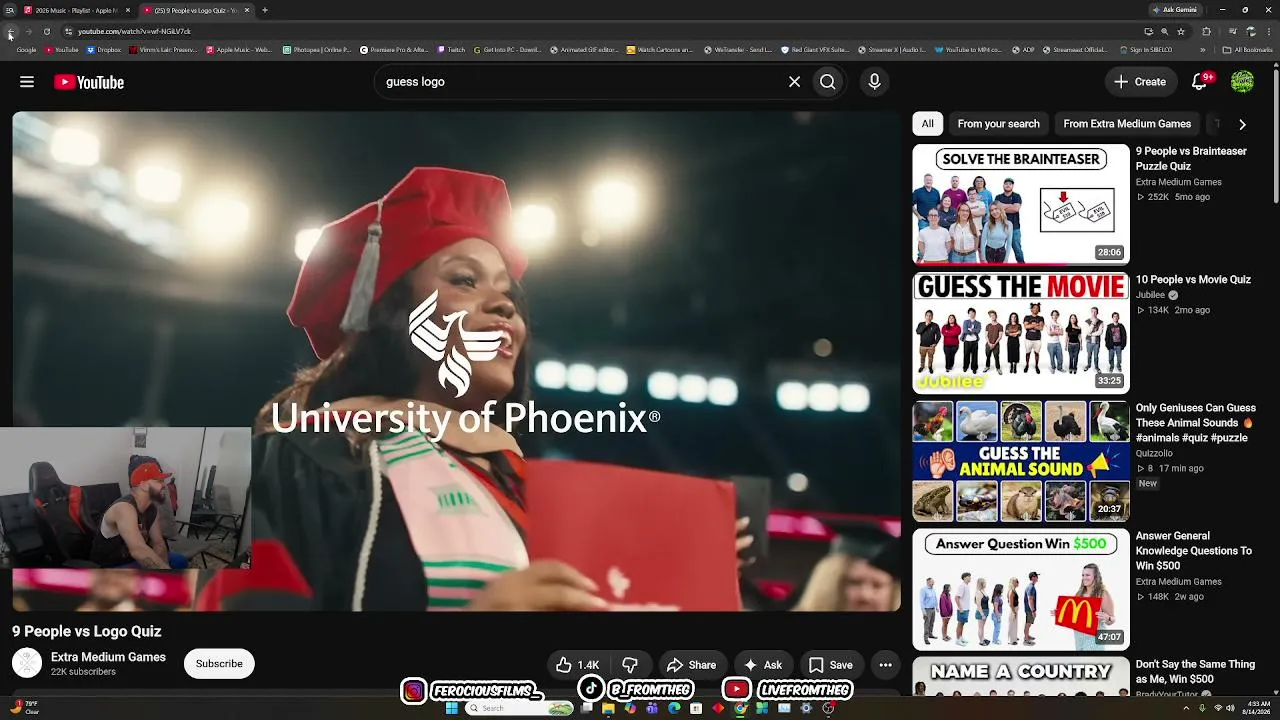Go back in the browser
Viewport: 1280px width, 720px height.
(11, 32)
